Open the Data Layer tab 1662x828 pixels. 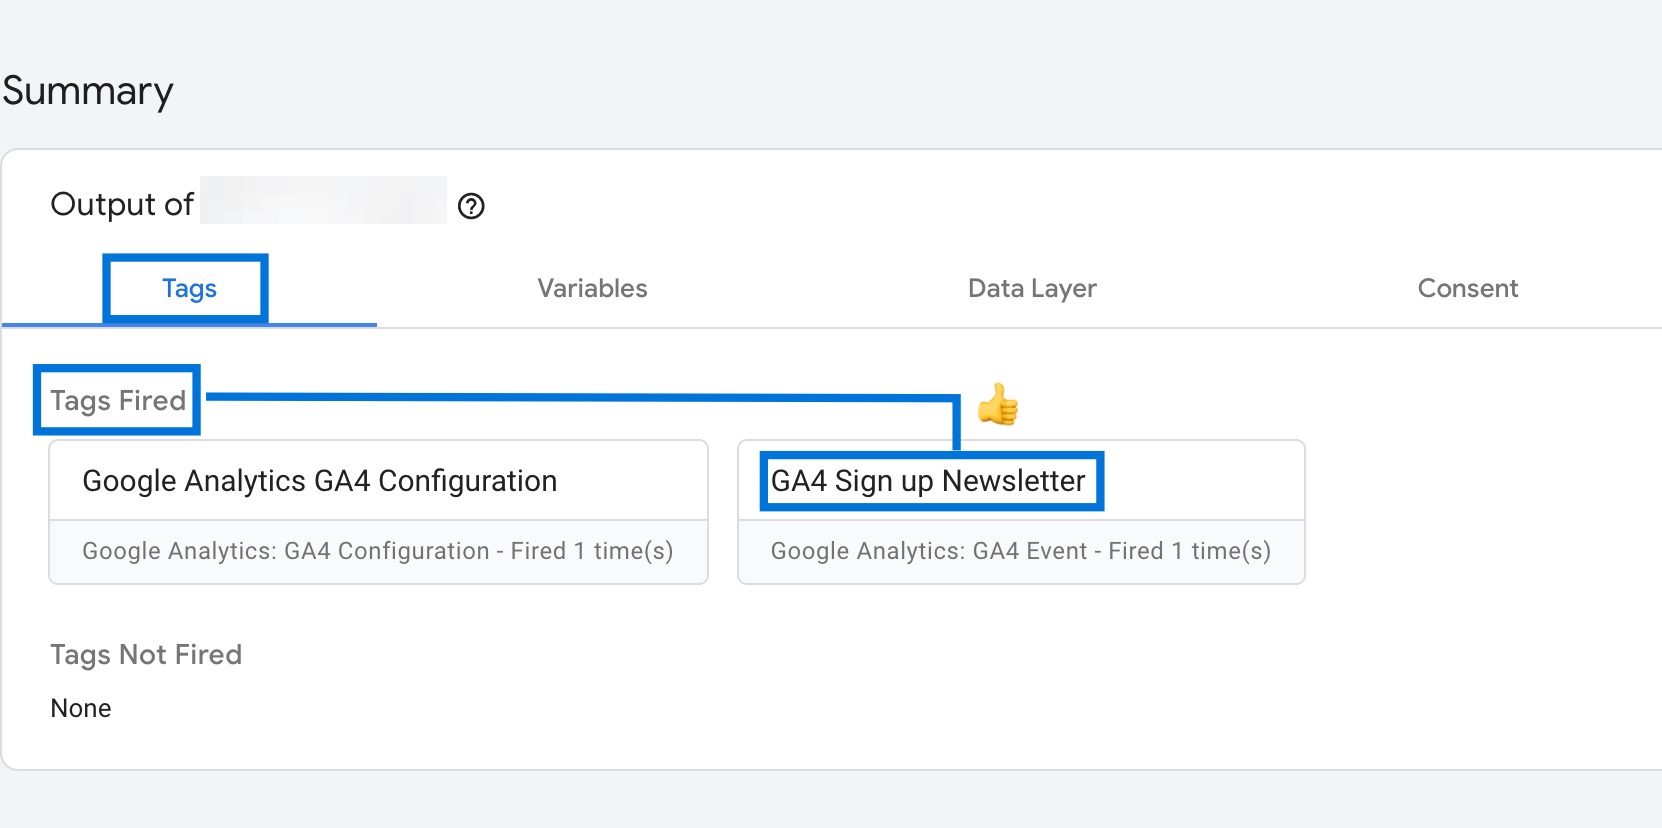[1032, 288]
